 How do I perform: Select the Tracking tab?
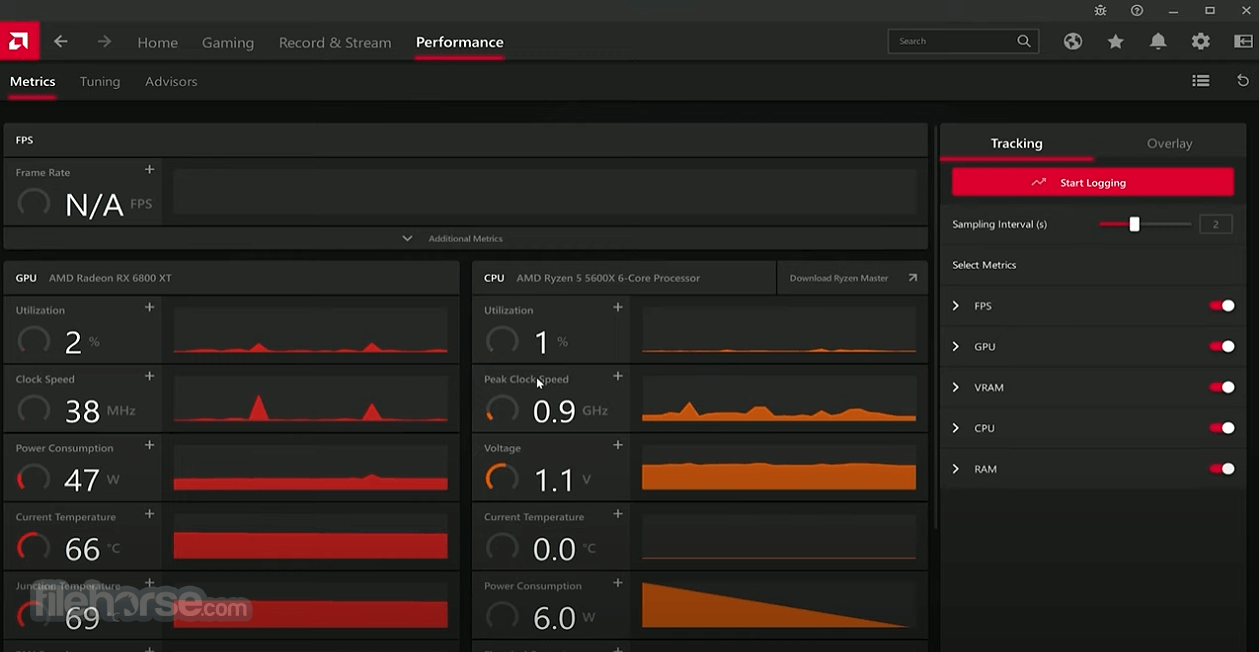pos(1016,144)
